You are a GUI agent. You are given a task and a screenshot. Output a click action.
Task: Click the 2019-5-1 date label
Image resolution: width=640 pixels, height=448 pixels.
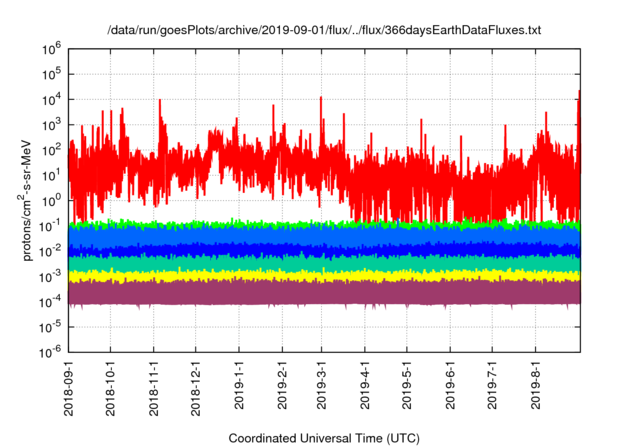(x=407, y=385)
